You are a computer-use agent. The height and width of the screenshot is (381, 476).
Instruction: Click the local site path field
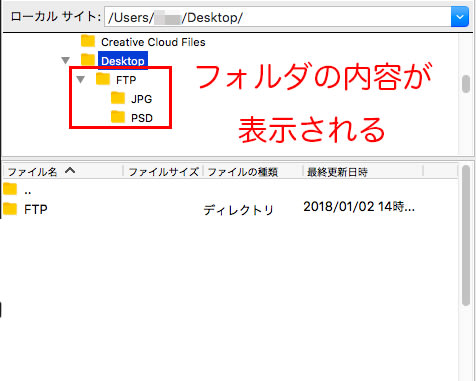coord(277,17)
